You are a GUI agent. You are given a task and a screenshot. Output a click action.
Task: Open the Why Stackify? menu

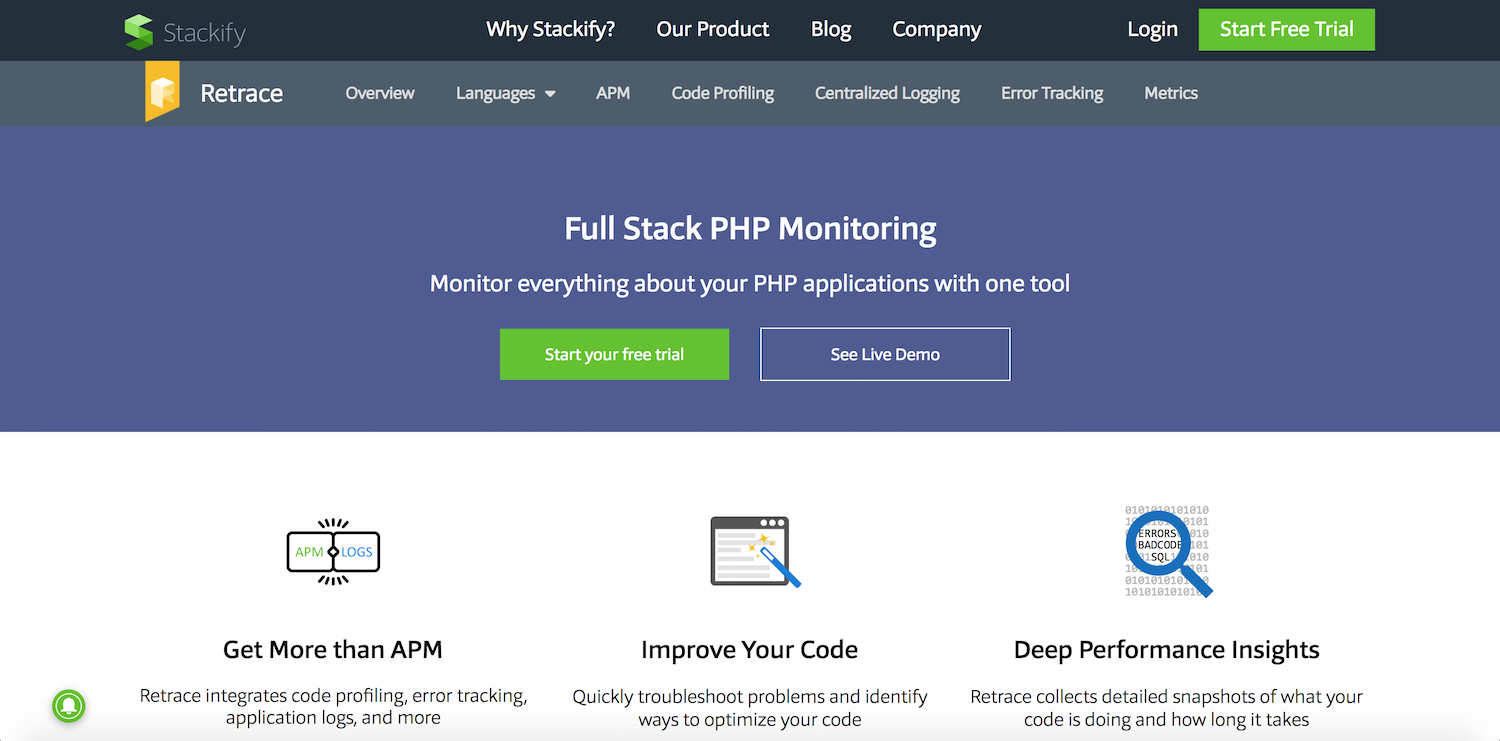click(x=550, y=29)
